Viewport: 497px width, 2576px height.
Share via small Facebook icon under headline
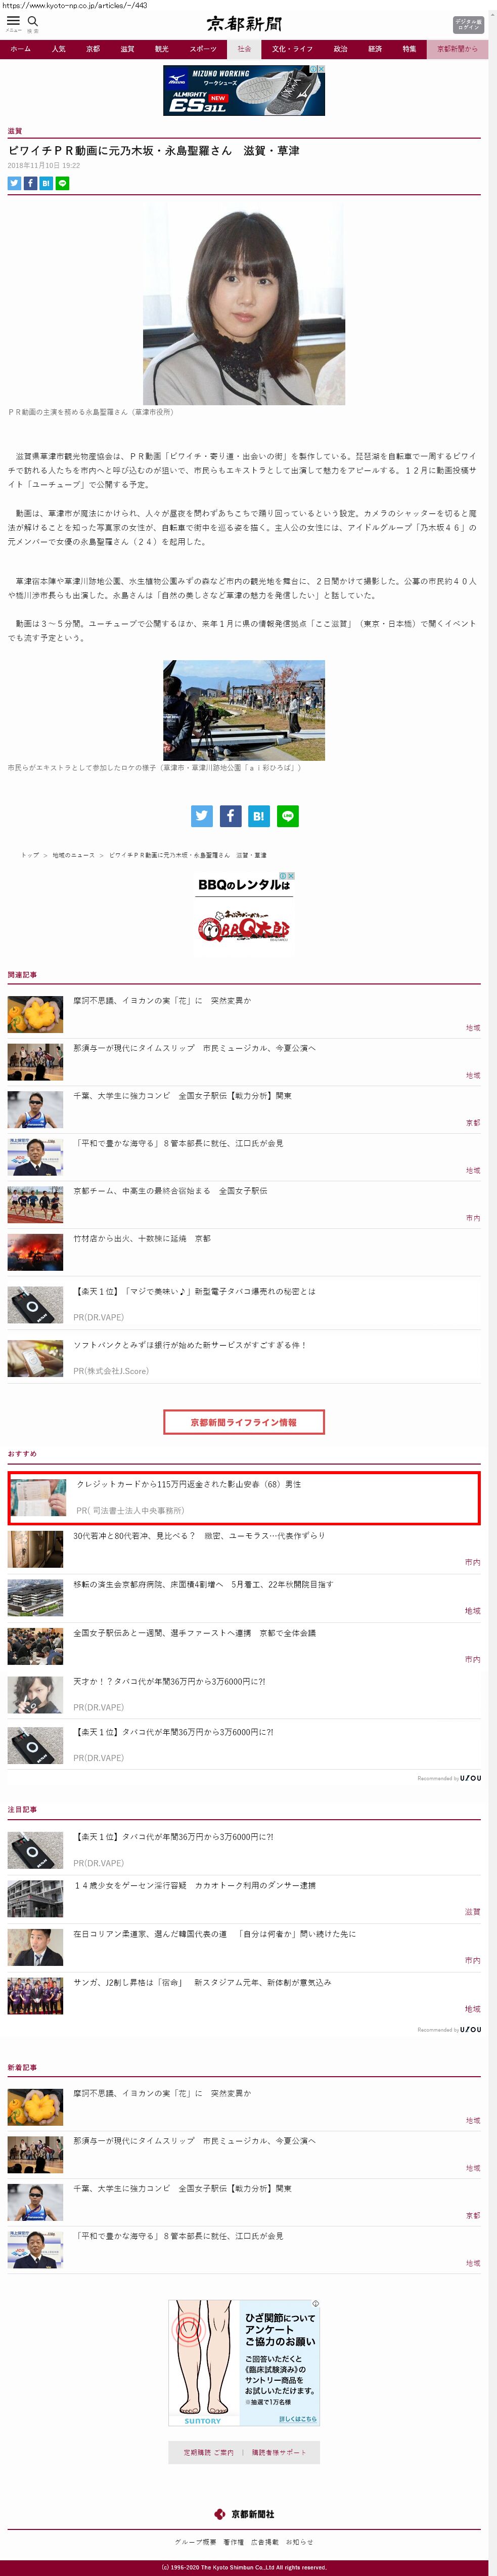pos(30,183)
